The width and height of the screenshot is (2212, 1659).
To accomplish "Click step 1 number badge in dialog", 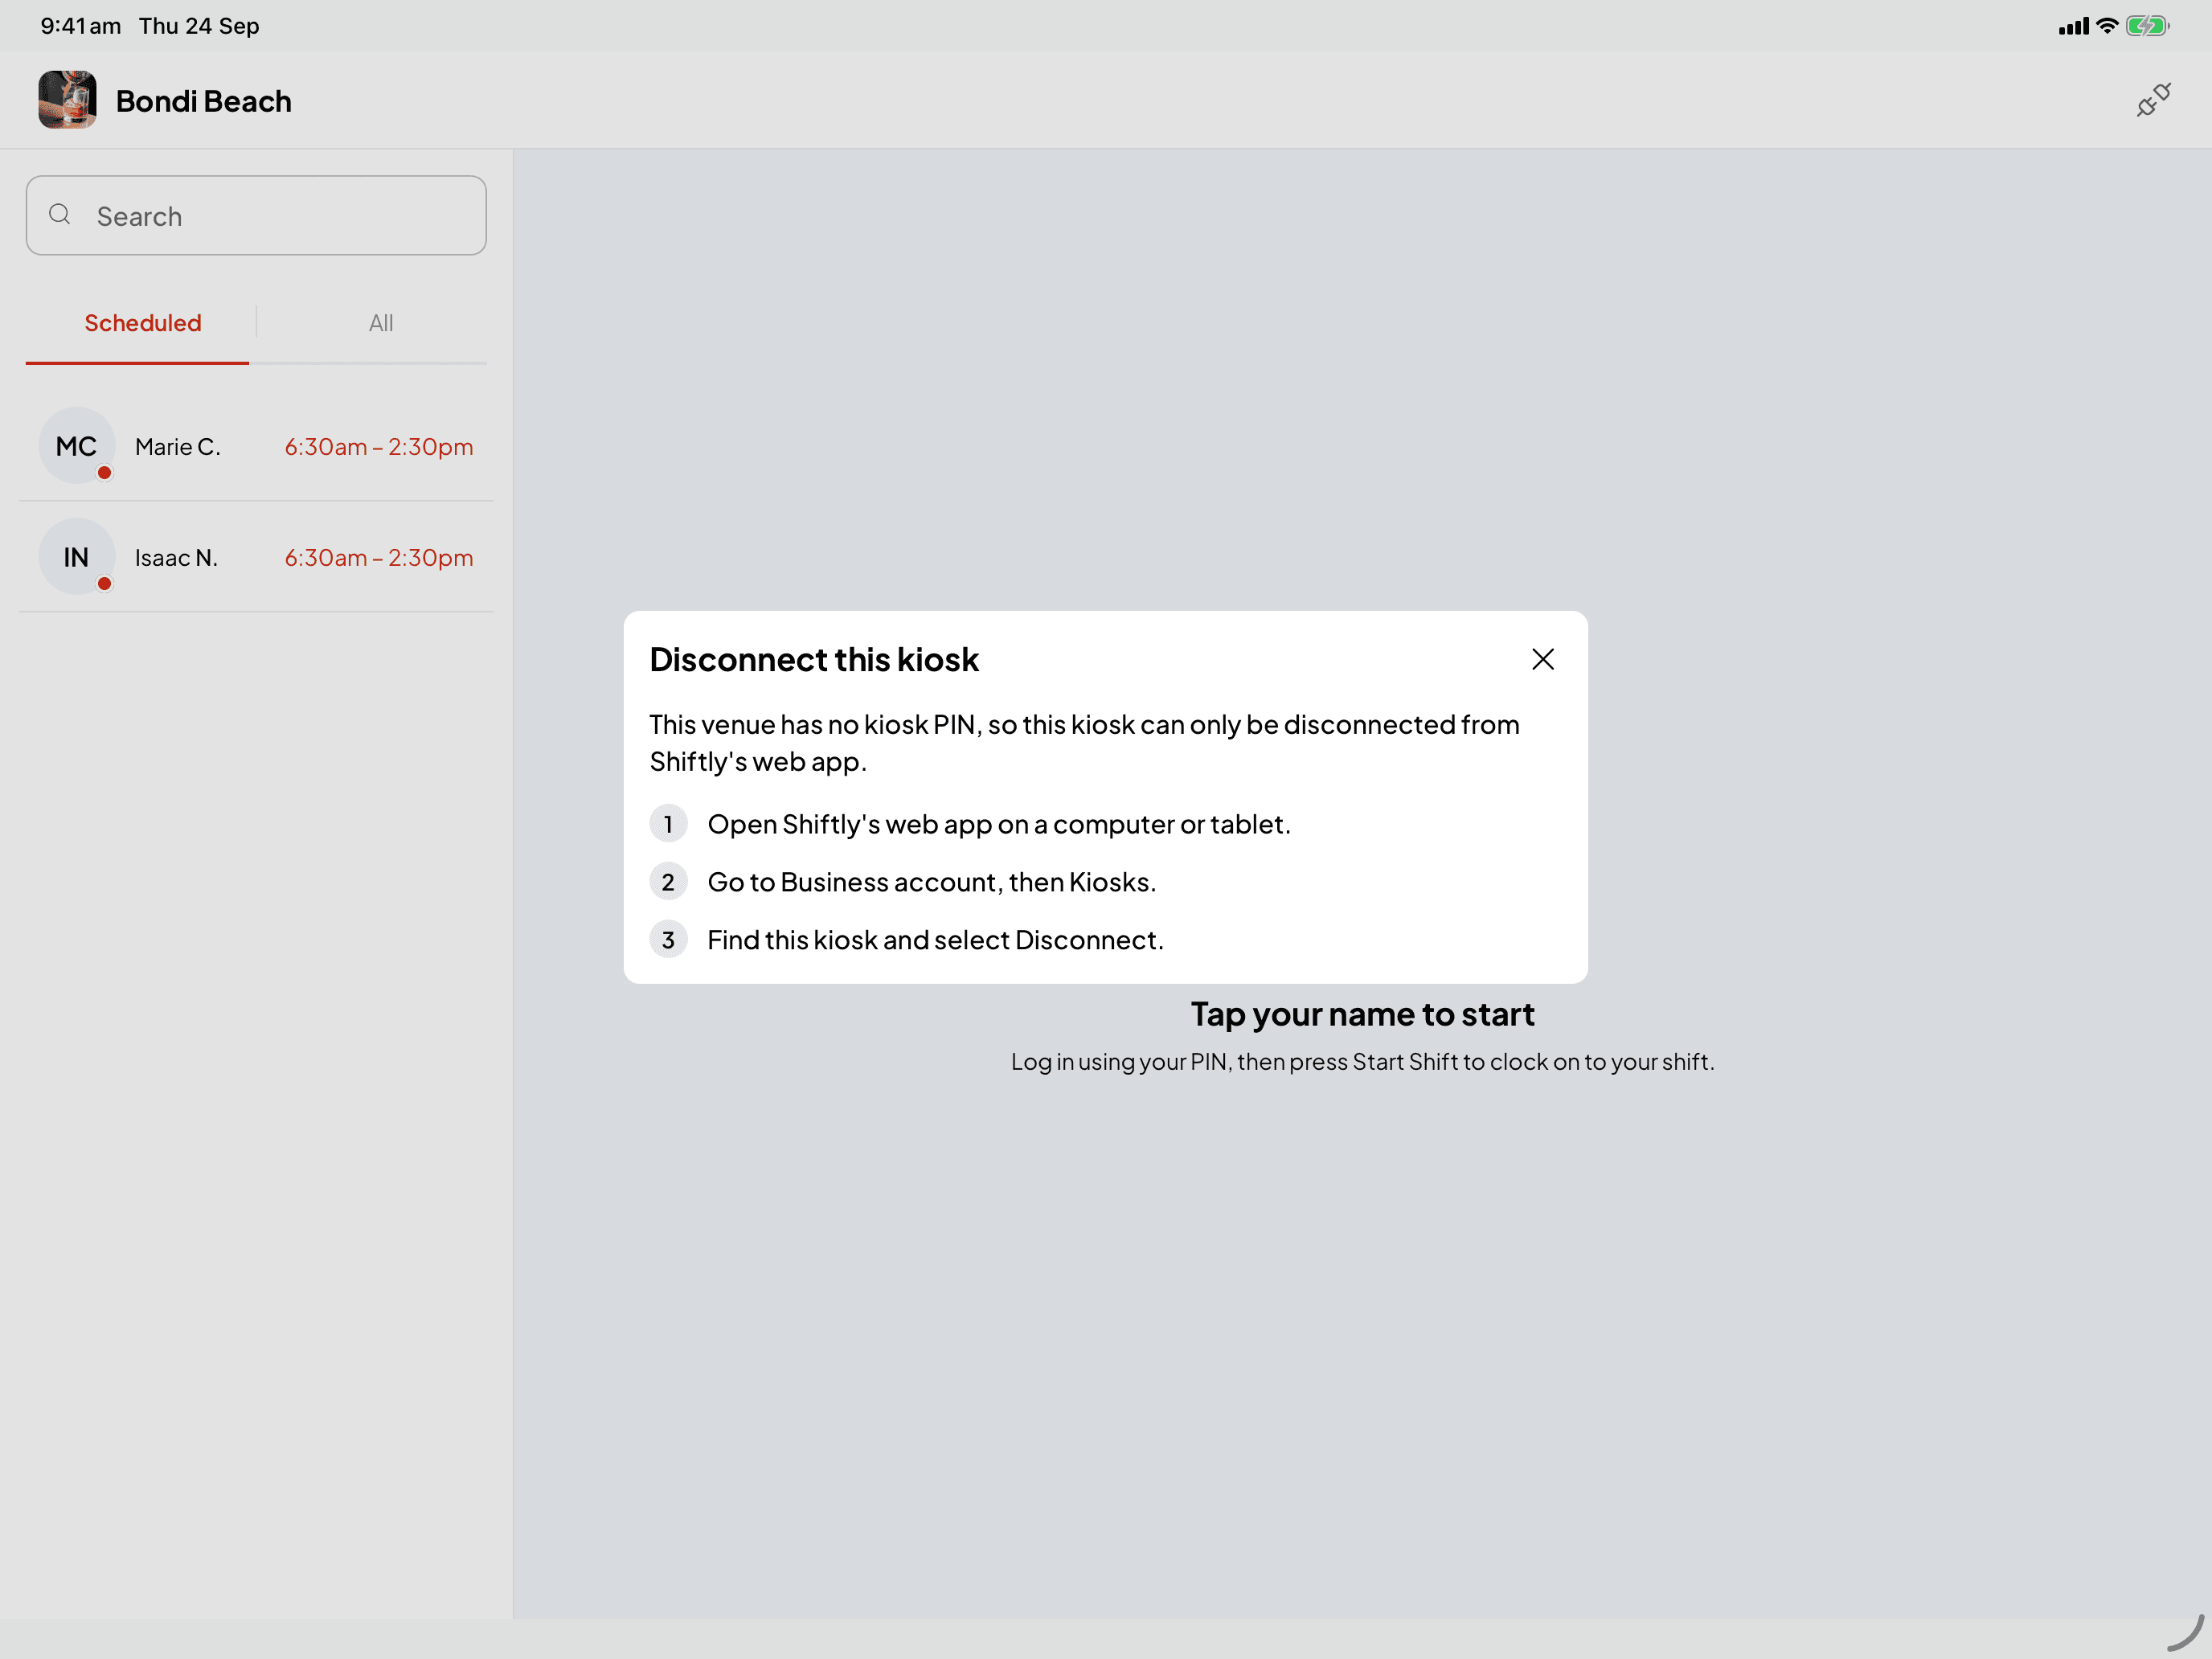I will click(668, 824).
